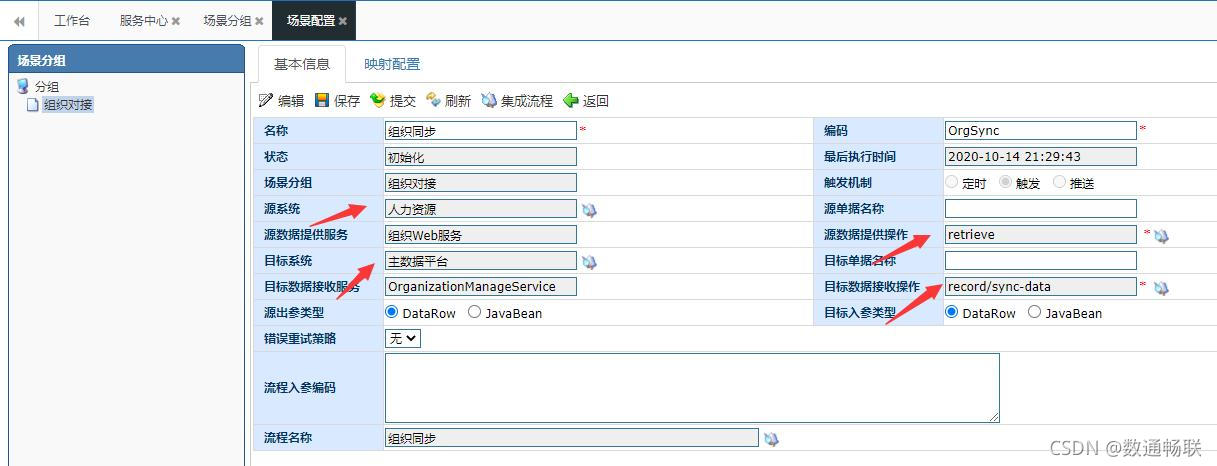Click the 状态 field showing 初始化
Image resolution: width=1217 pixels, height=466 pixels.
coord(481,157)
